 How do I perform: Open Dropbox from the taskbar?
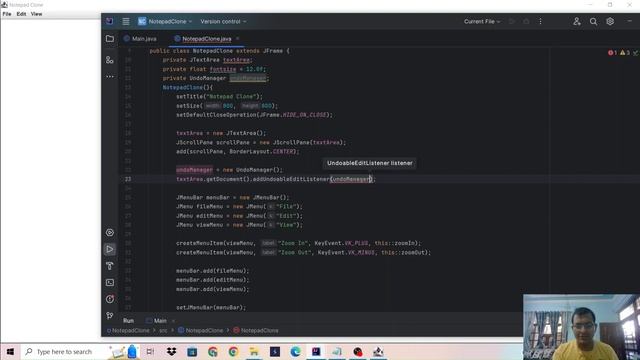pos(171,352)
